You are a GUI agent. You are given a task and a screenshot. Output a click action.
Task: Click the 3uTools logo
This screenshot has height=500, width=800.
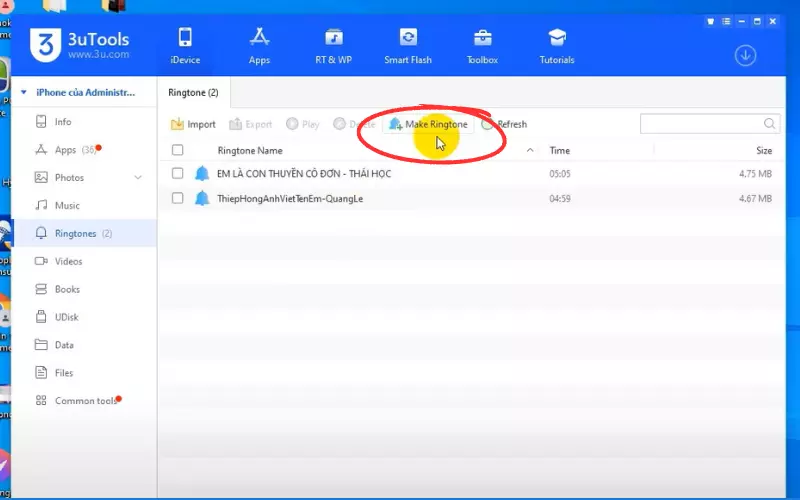pos(79,45)
